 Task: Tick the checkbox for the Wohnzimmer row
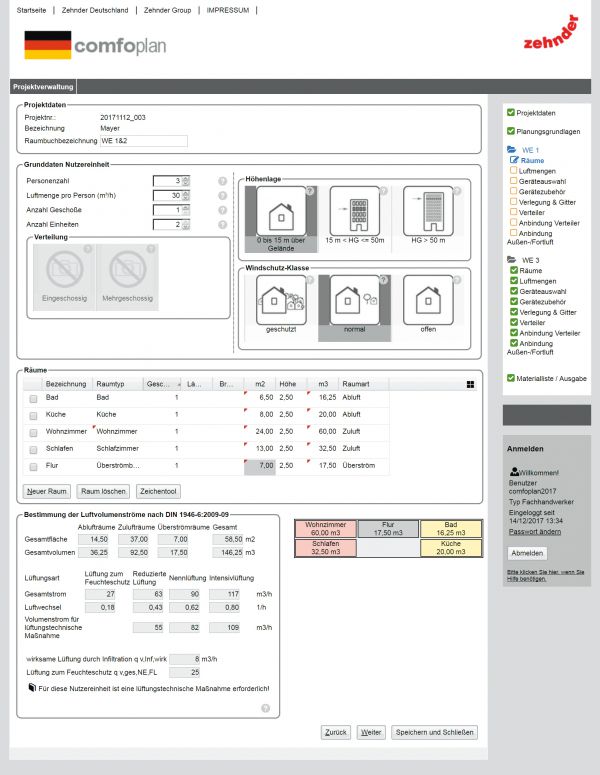(x=34, y=432)
